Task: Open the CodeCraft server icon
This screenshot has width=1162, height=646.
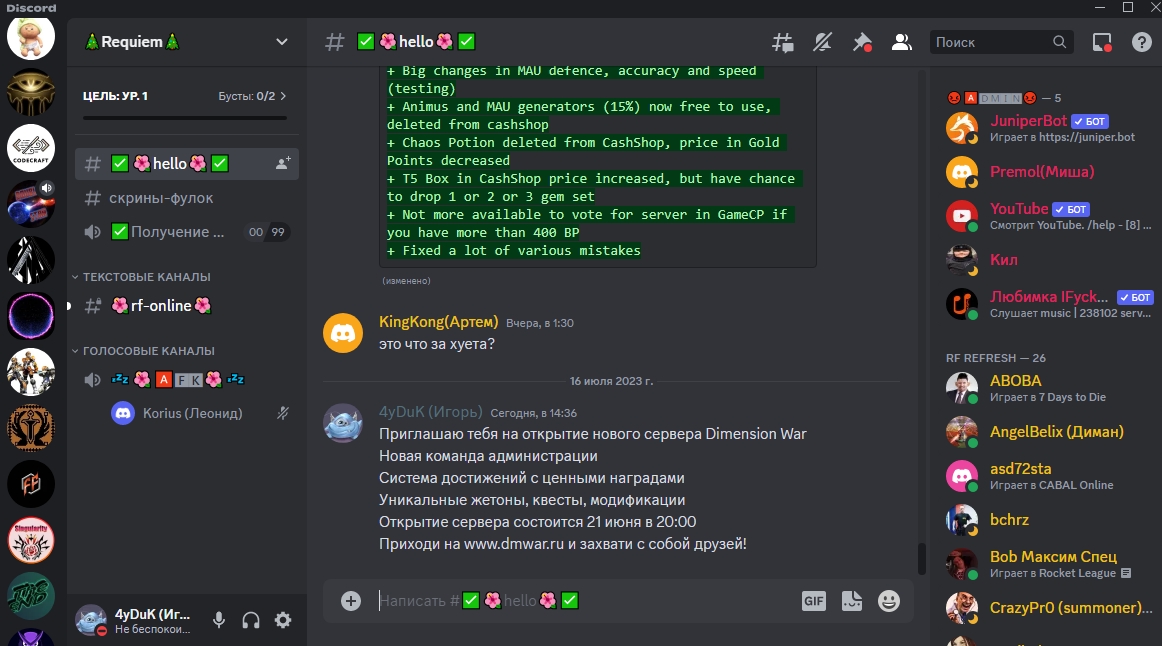Action: (31, 148)
